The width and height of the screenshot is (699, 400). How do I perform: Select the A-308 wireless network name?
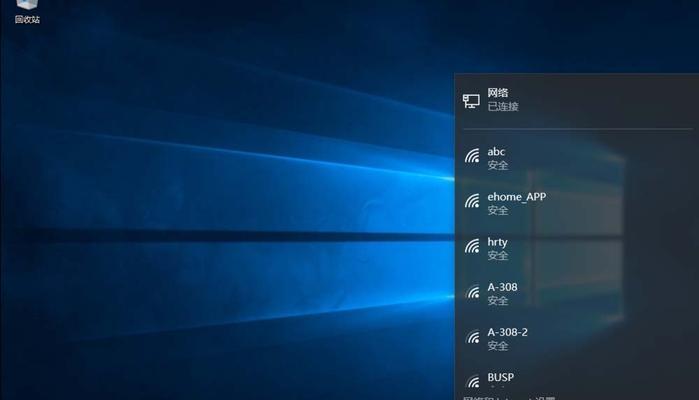502,287
